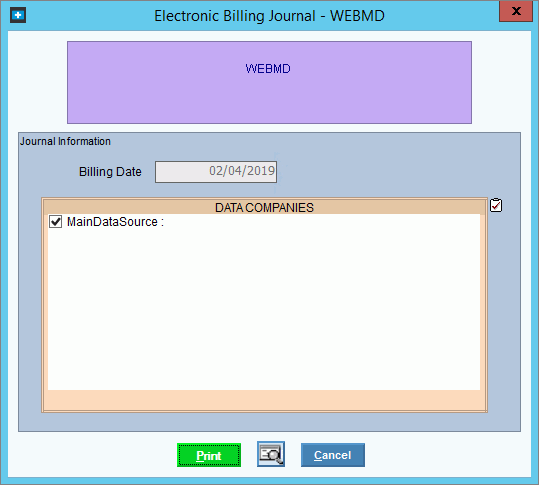Click the DATA COMPANIES header
The width and height of the screenshot is (539, 485).
point(264,208)
